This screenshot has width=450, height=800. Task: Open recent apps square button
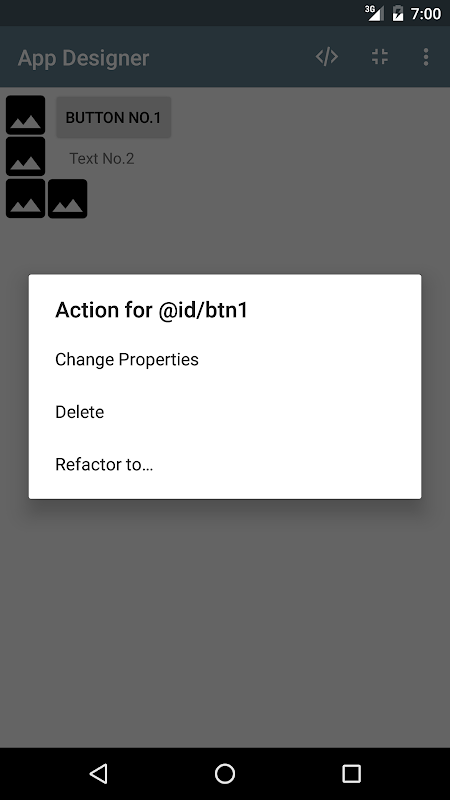pos(351,773)
